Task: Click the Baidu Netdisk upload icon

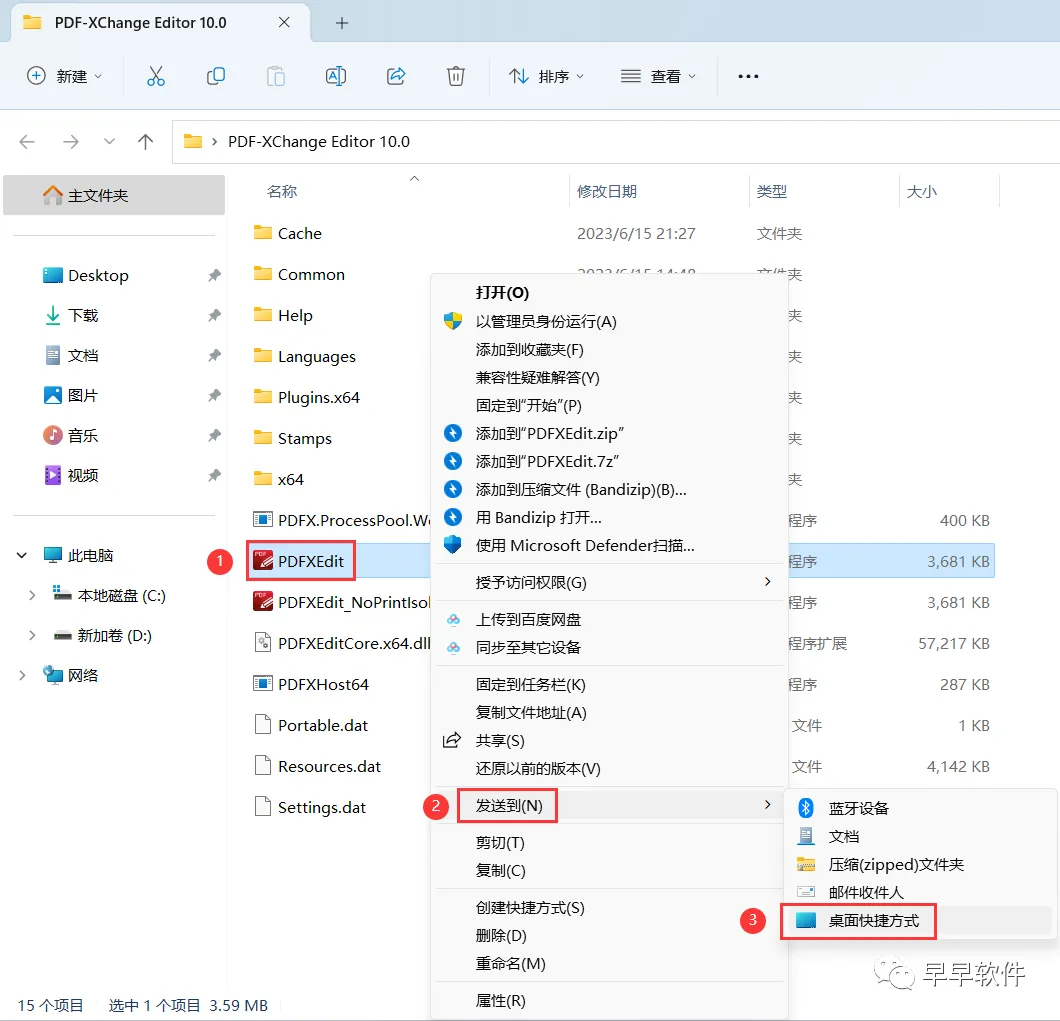Action: (454, 619)
